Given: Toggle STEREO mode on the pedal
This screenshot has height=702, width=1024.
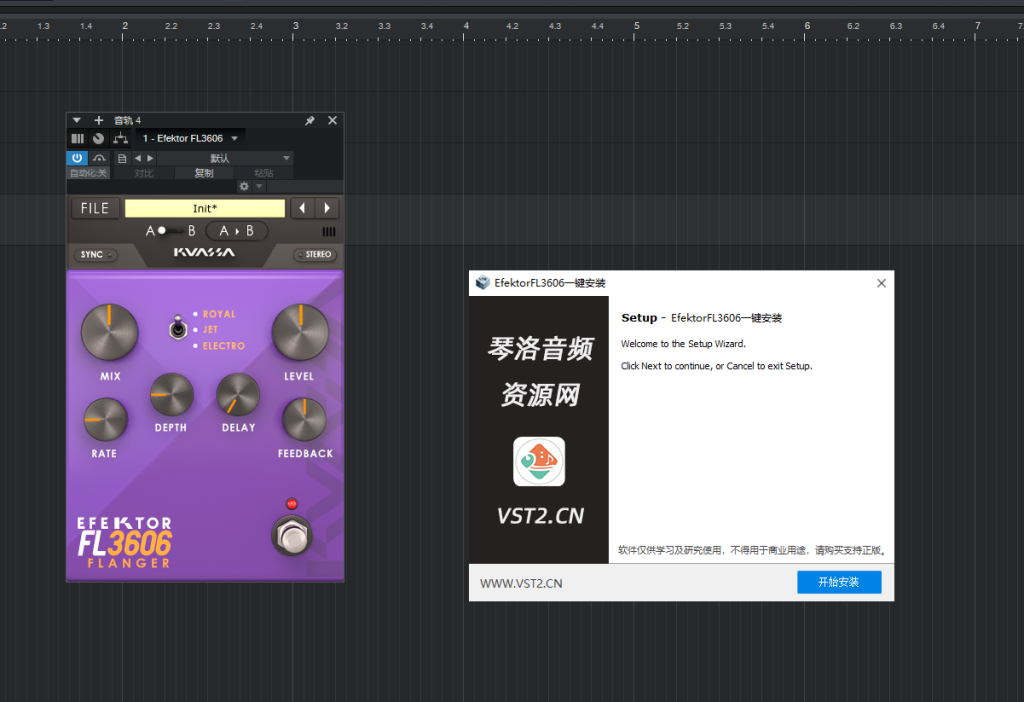Looking at the screenshot, I should pos(313,254).
